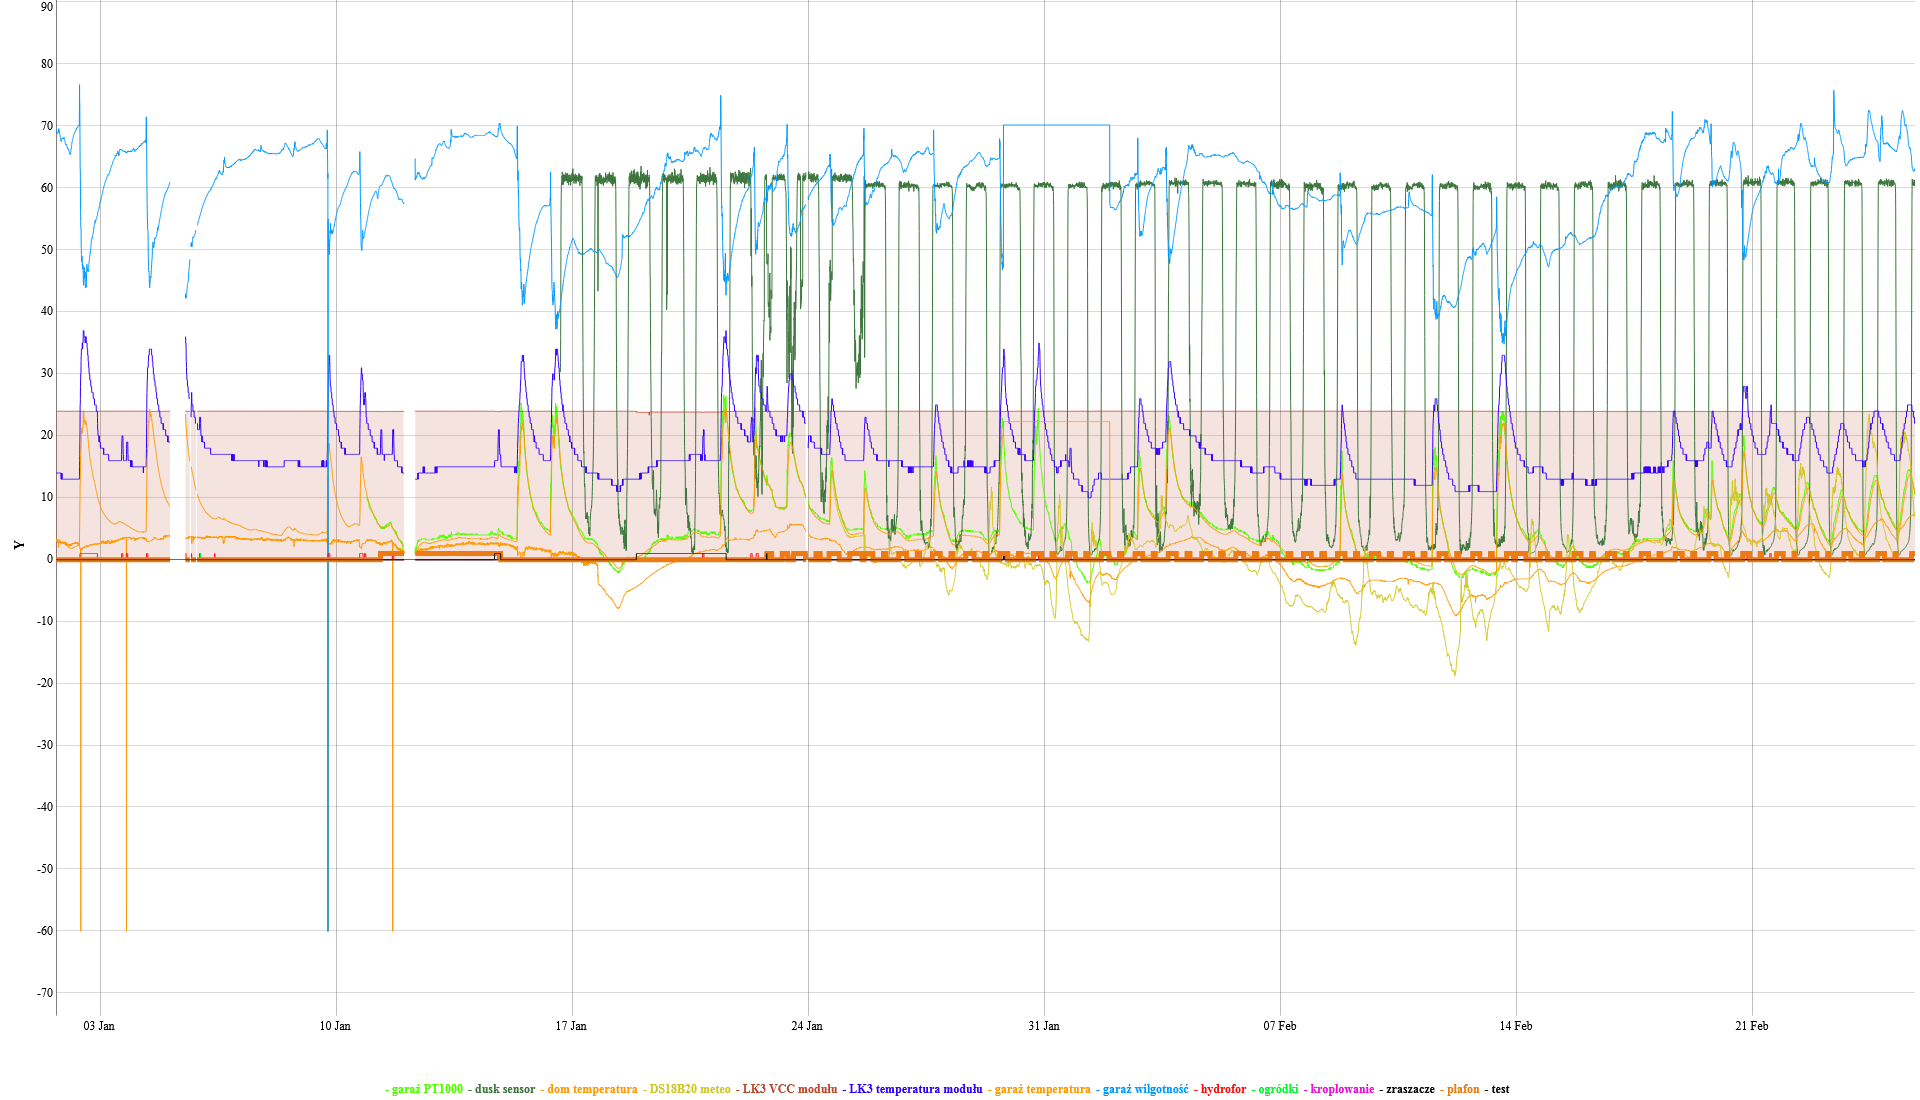Click the Y axis title label
This screenshot has height=1100, width=1920.
[x=18, y=545]
